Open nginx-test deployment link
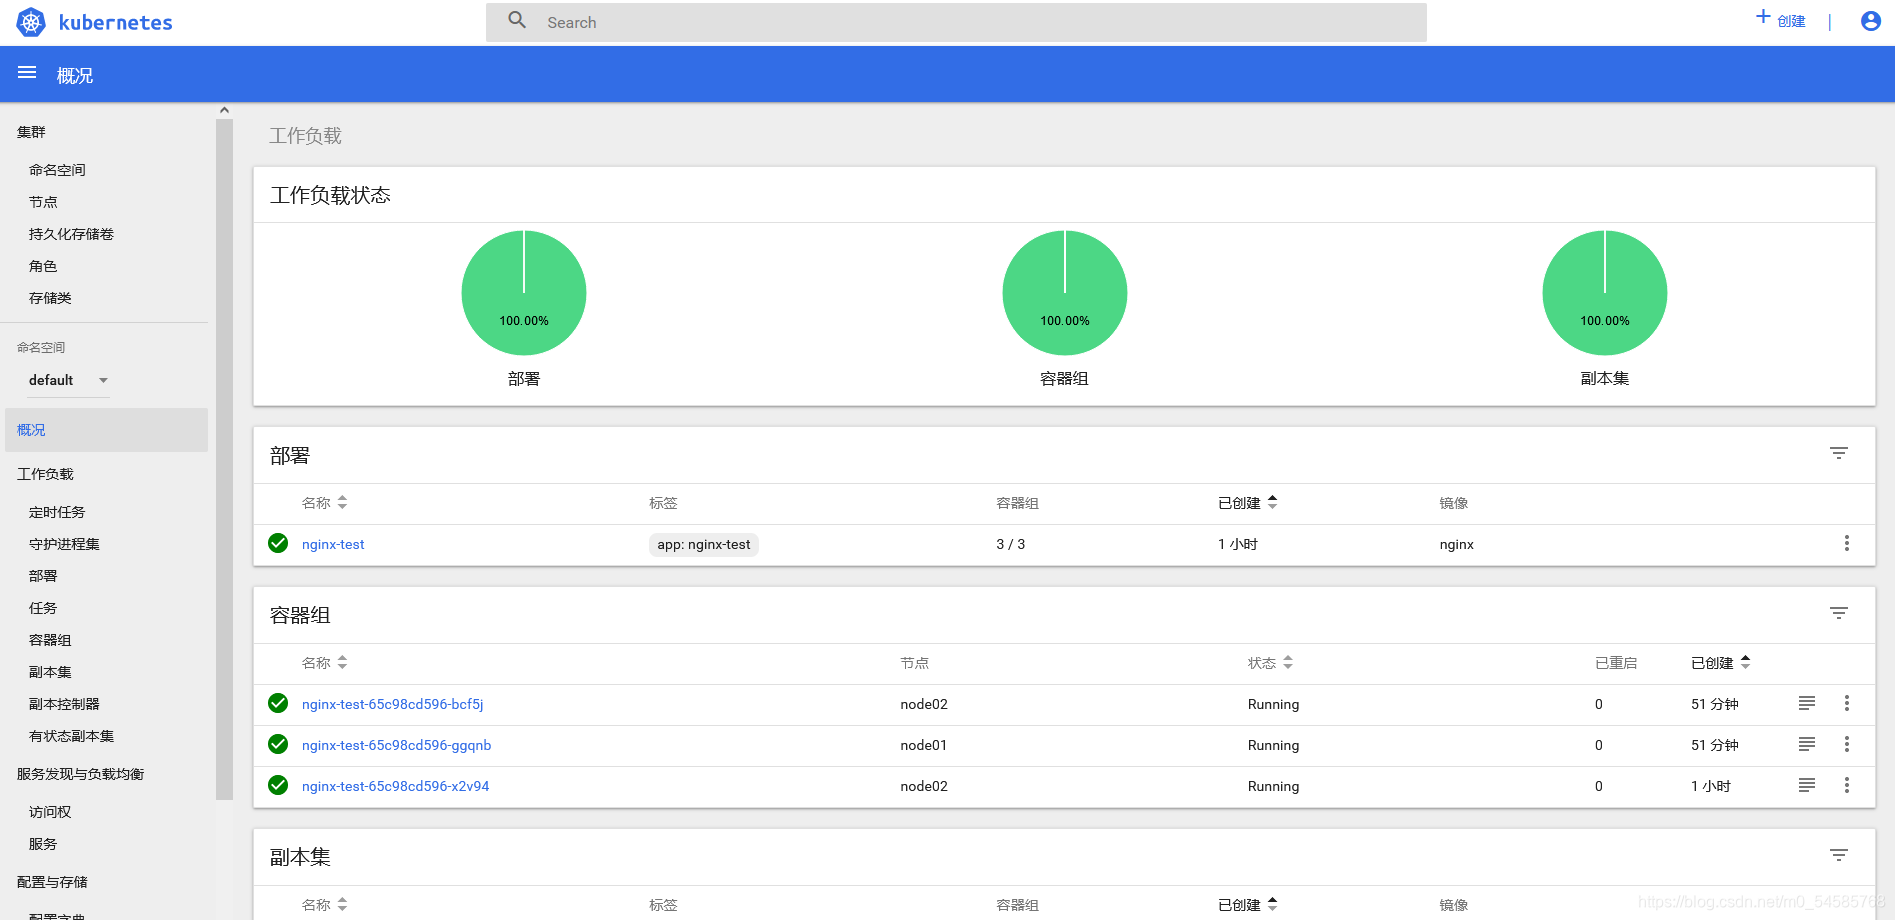This screenshot has height=920, width=1895. (333, 544)
